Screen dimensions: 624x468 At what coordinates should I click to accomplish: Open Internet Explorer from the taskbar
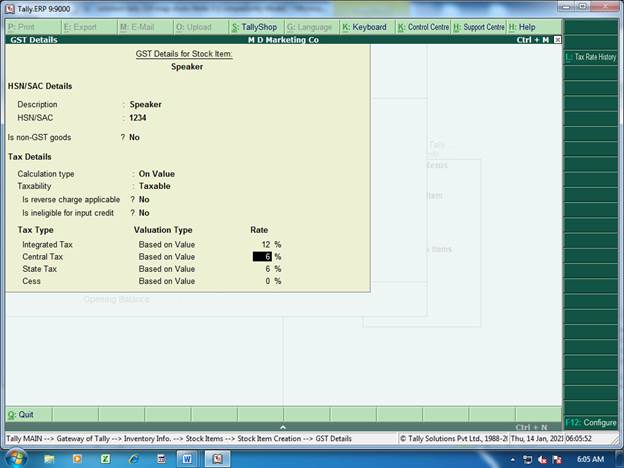(x=133, y=459)
